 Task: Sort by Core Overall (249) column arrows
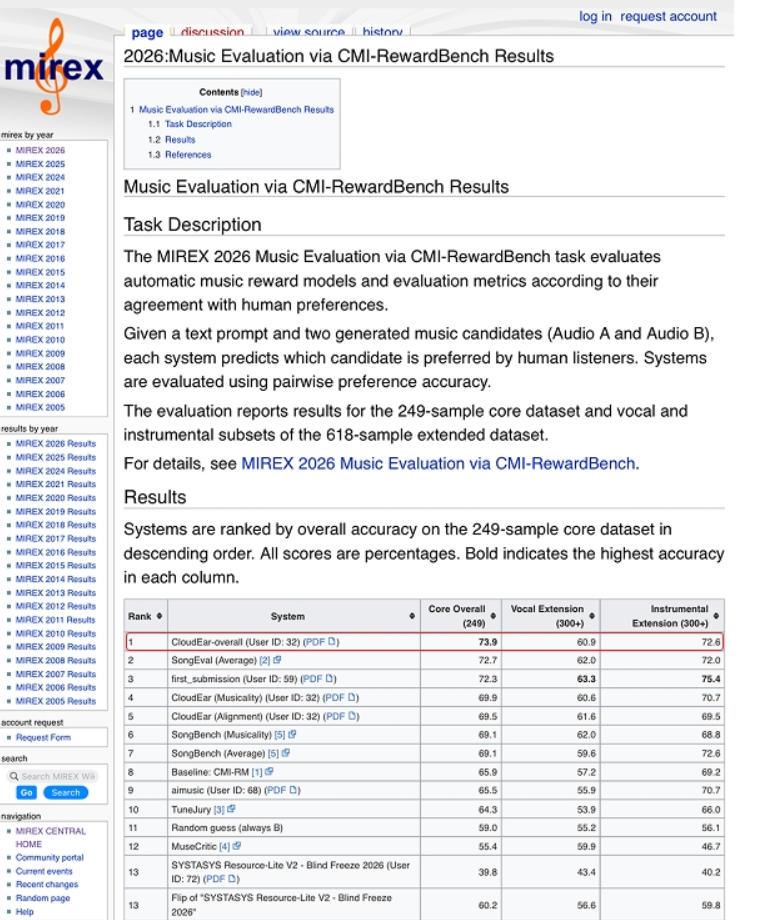493,616
